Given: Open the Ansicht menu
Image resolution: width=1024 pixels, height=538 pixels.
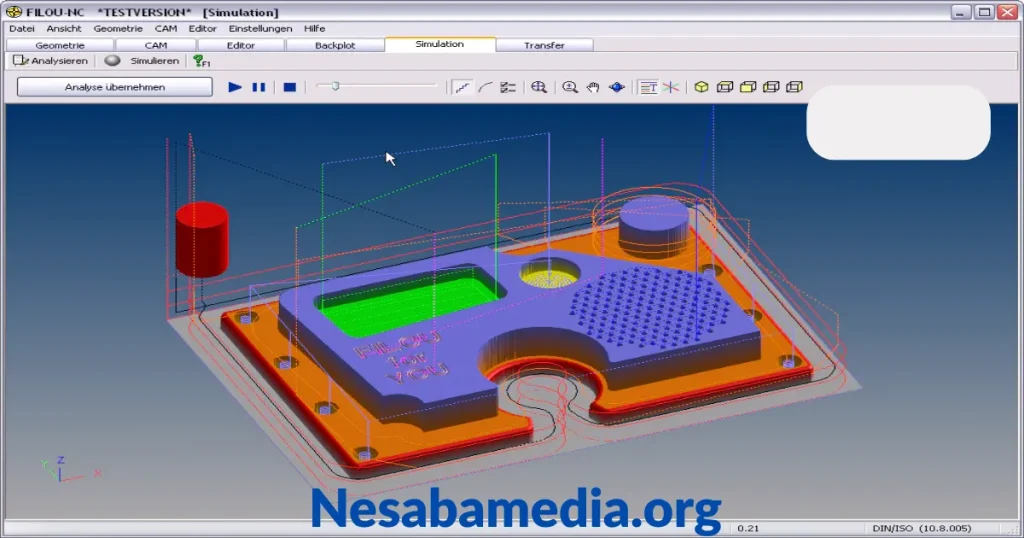Looking at the screenshot, I should (x=64, y=29).
